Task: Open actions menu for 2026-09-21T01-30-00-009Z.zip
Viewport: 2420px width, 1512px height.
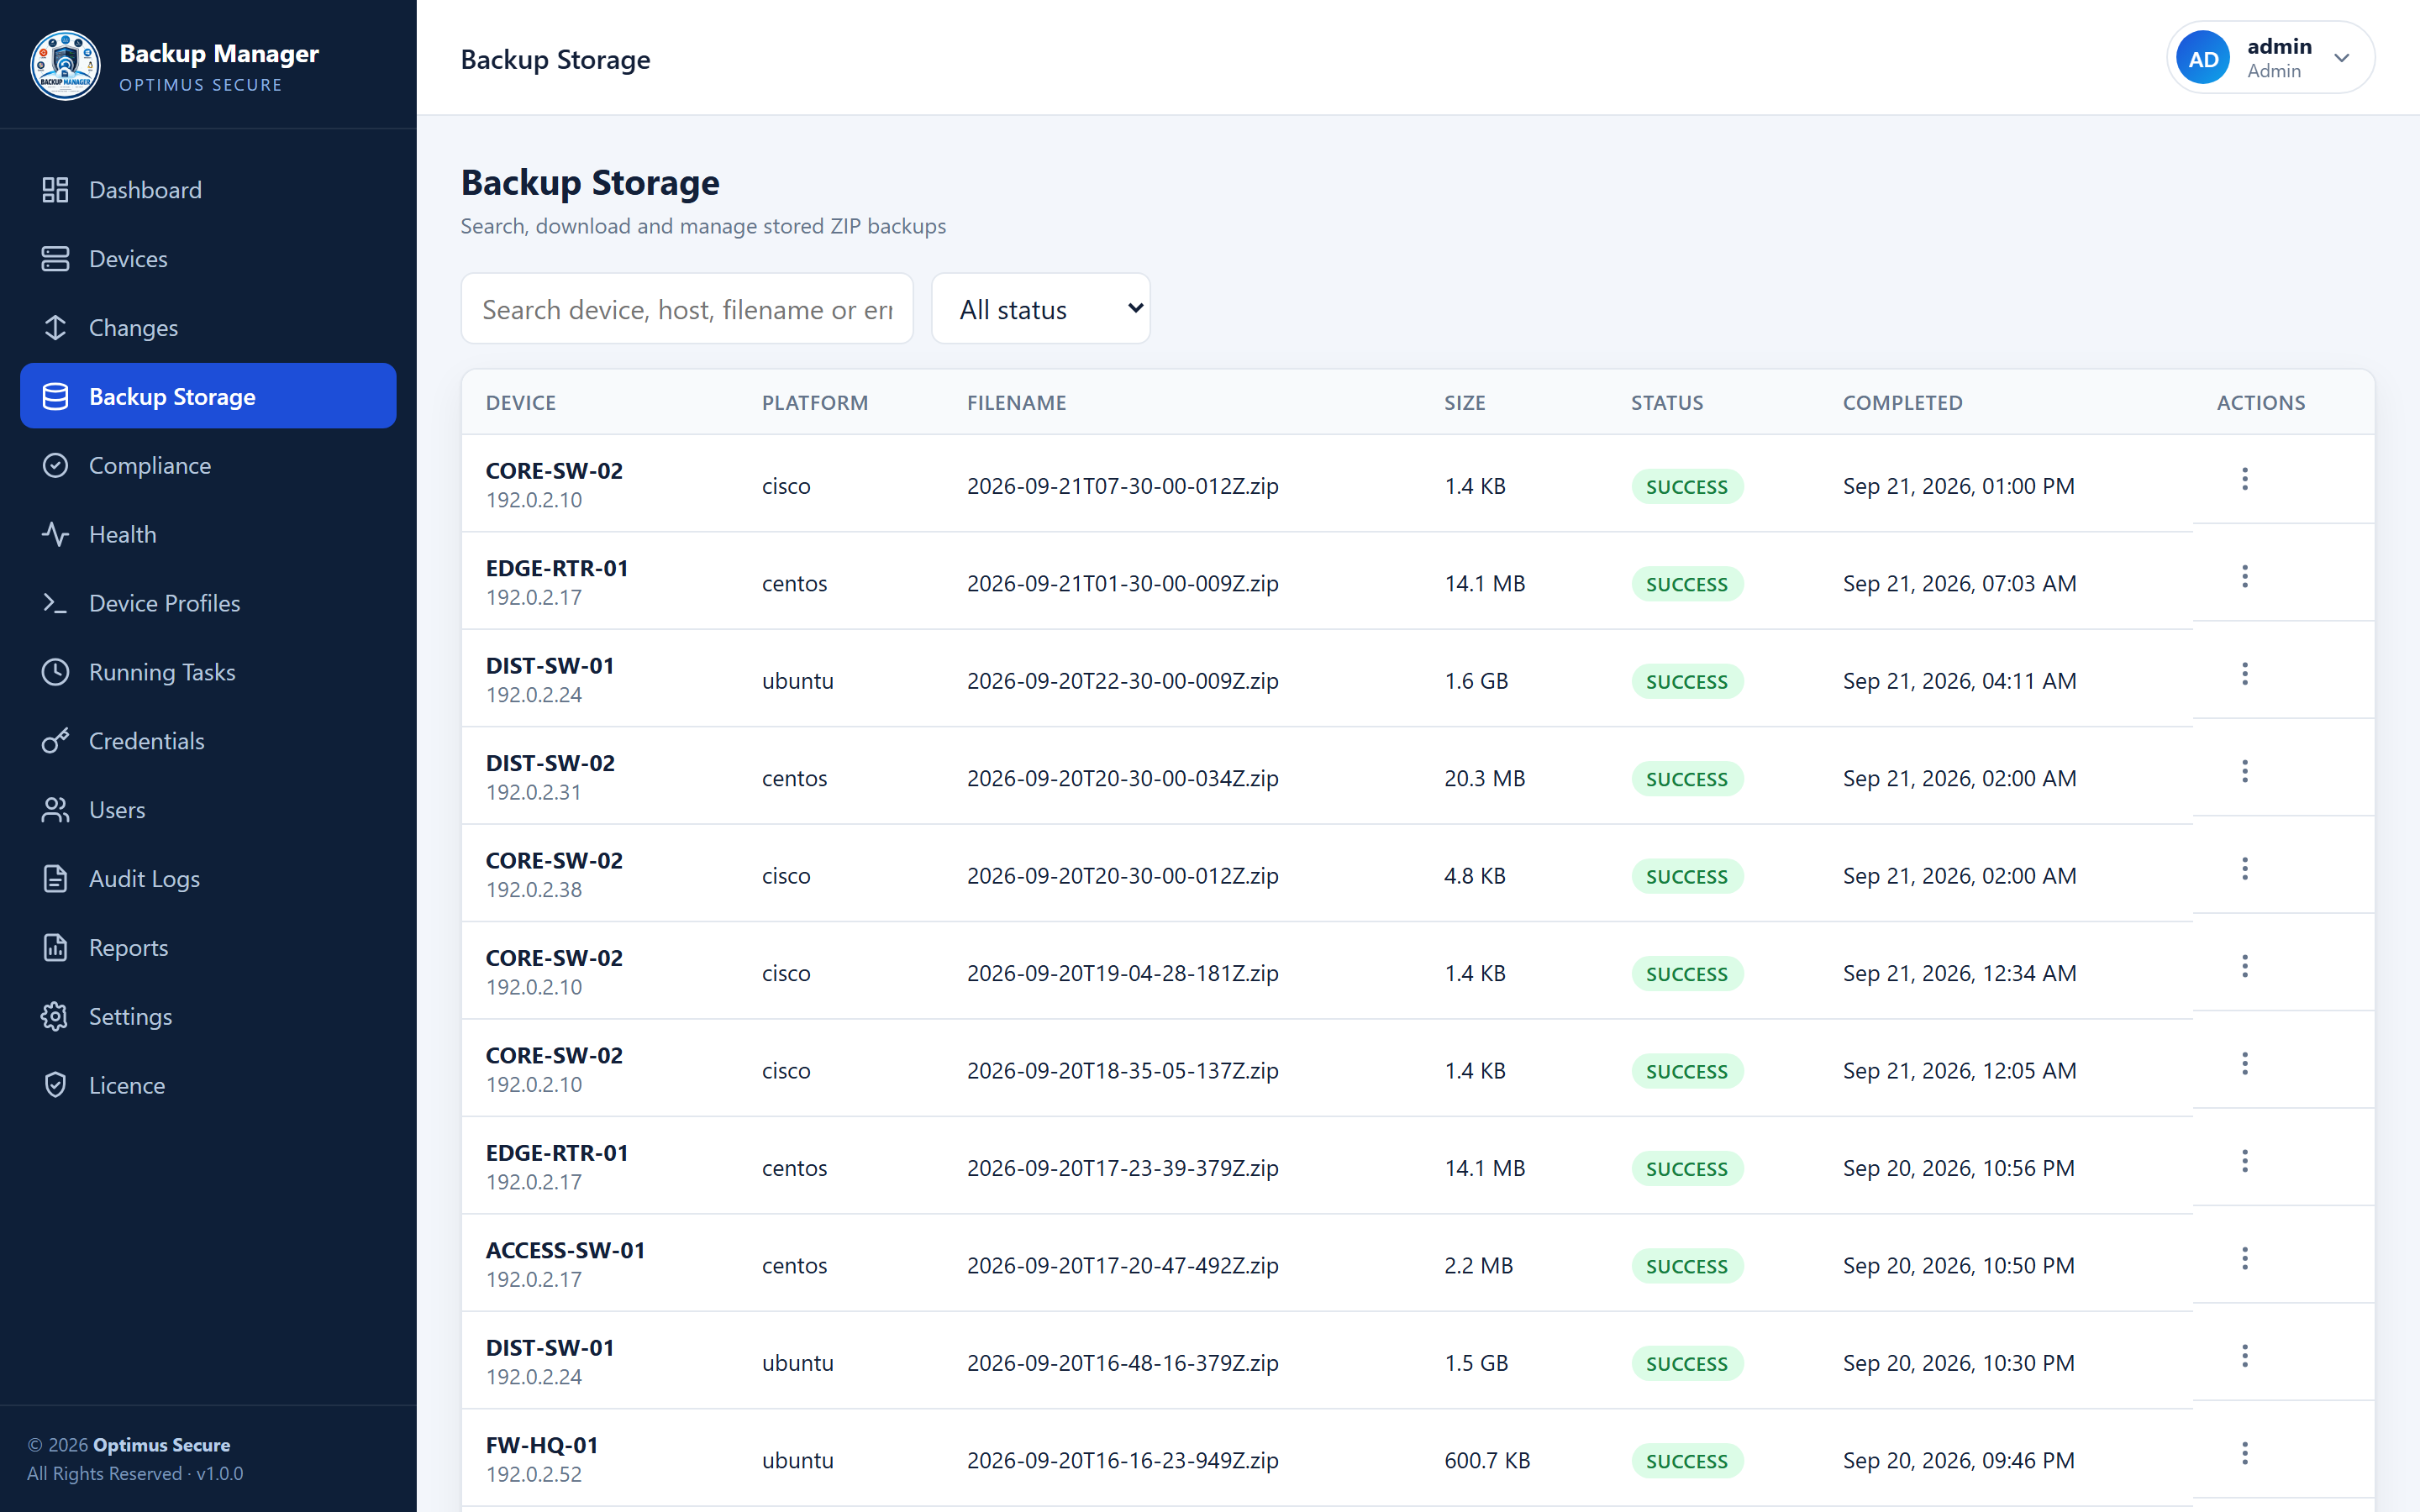Action: coord(2245,577)
